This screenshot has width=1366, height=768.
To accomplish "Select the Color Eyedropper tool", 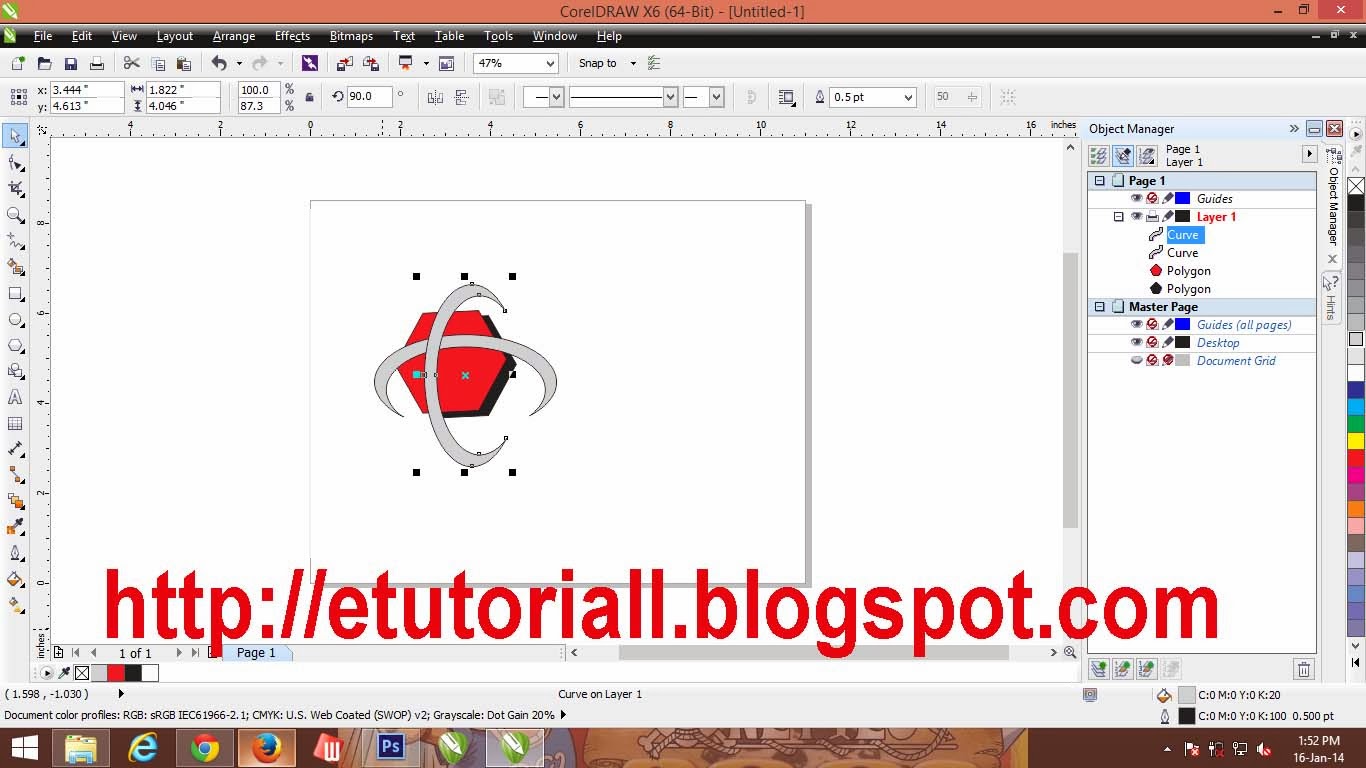I will [15, 527].
